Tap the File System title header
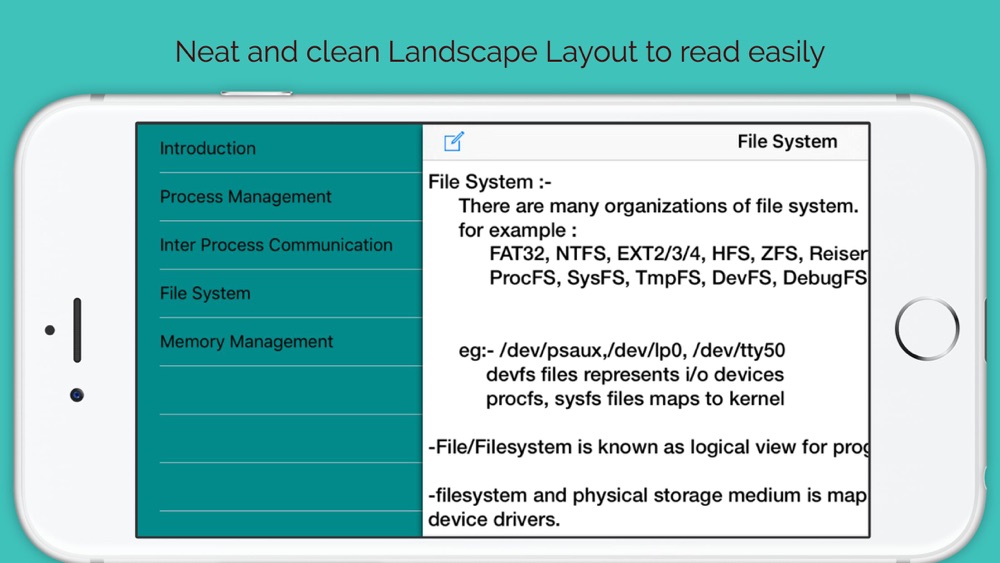The width and height of the screenshot is (1000, 563). pos(787,142)
